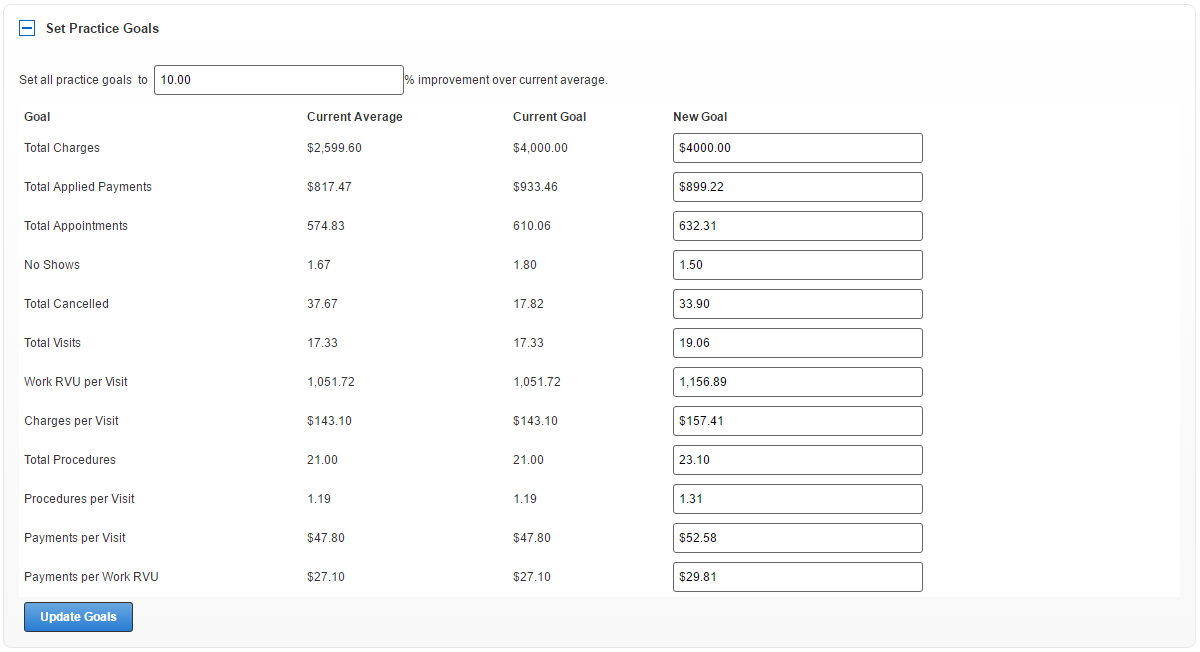1200x652 pixels.
Task: Click the Work RVU per Visit goal field
Action: [x=797, y=382]
